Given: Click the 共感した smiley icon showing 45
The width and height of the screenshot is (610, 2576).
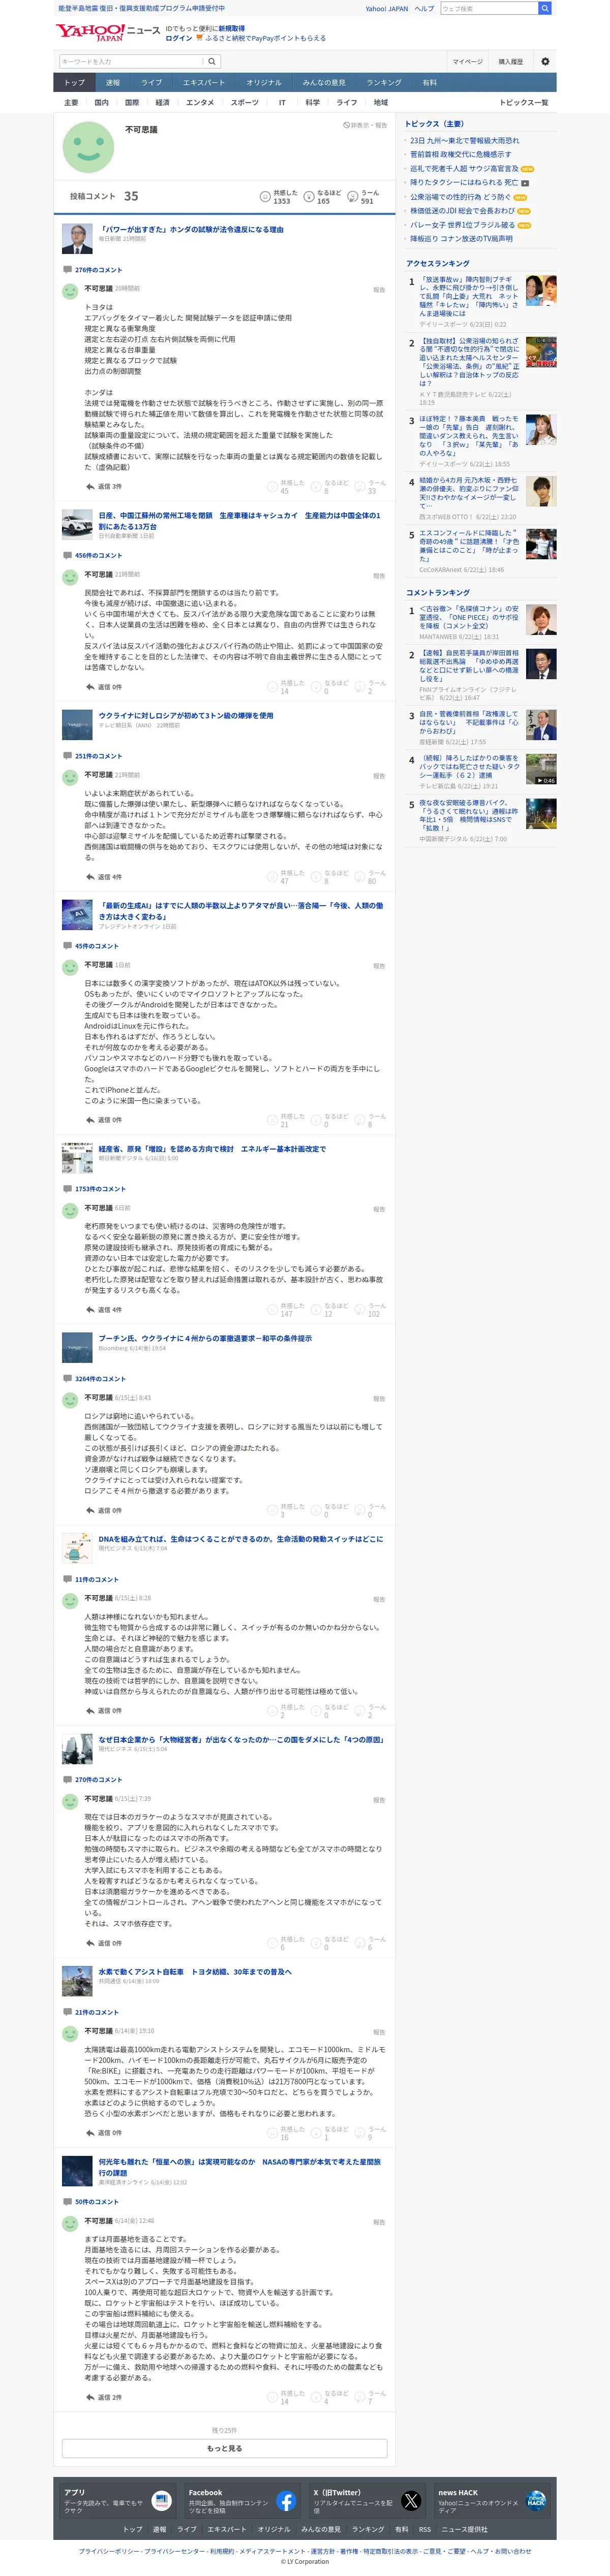Looking at the screenshot, I should [272, 486].
